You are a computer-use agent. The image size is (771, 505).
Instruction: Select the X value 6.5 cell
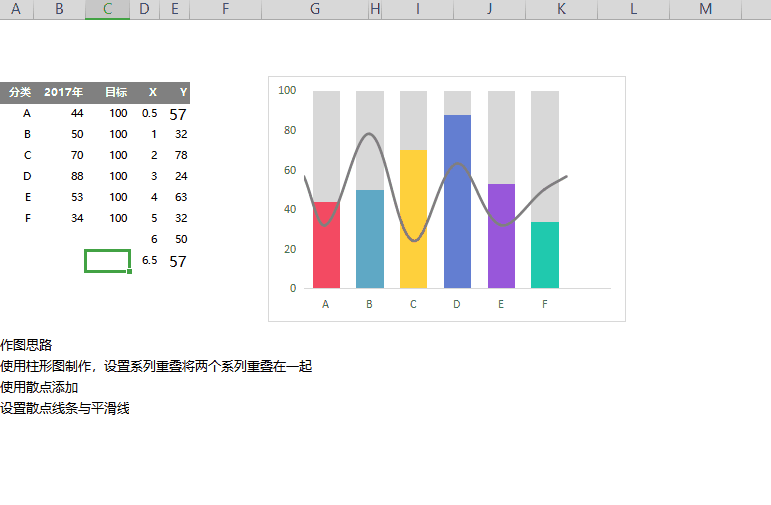click(149, 261)
